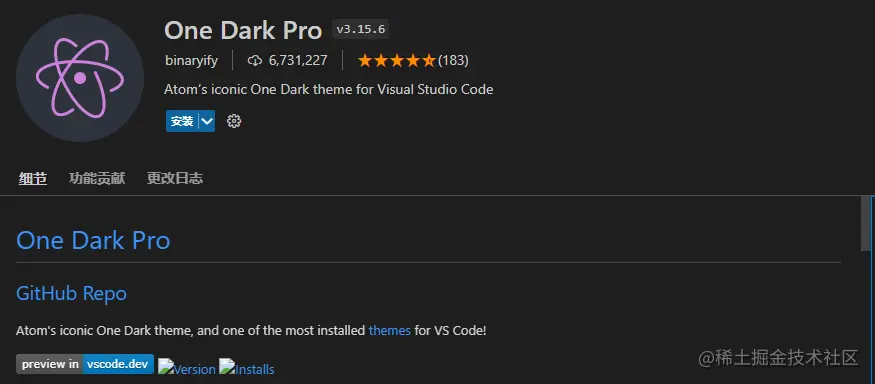Click the v3.15.6 version badge
Viewport: 875px width, 384px height.
[x=360, y=30]
